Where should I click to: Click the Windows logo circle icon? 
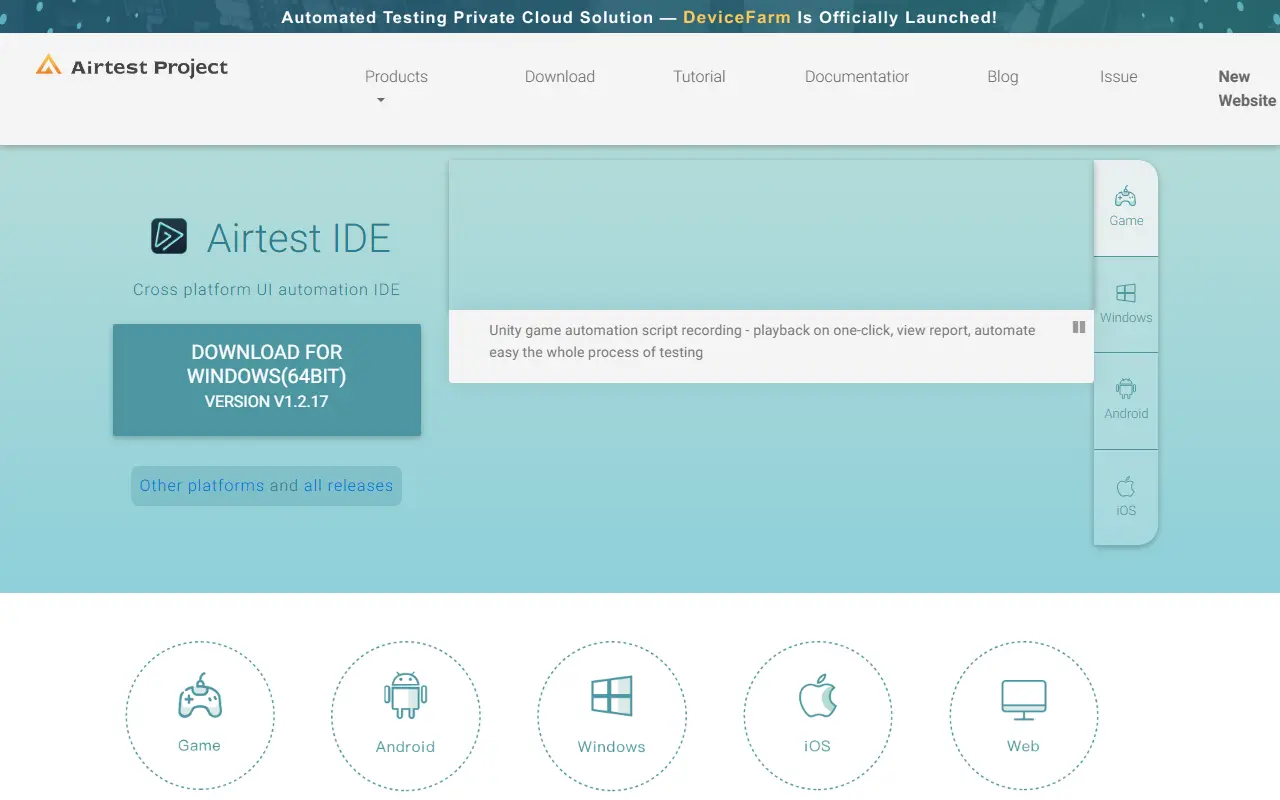[x=612, y=715]
